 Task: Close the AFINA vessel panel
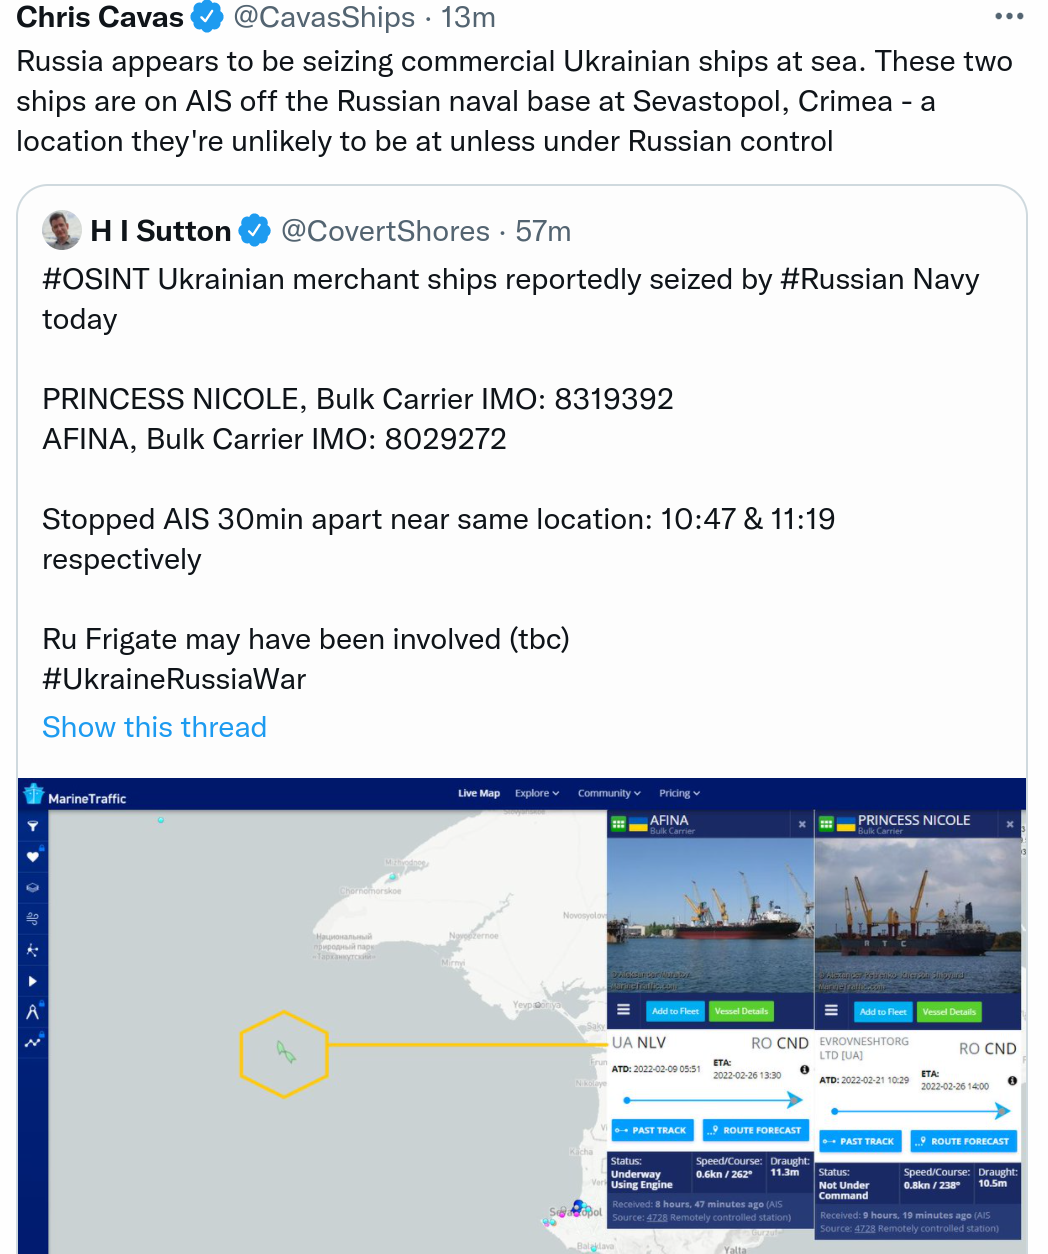[x=802, y=824]
